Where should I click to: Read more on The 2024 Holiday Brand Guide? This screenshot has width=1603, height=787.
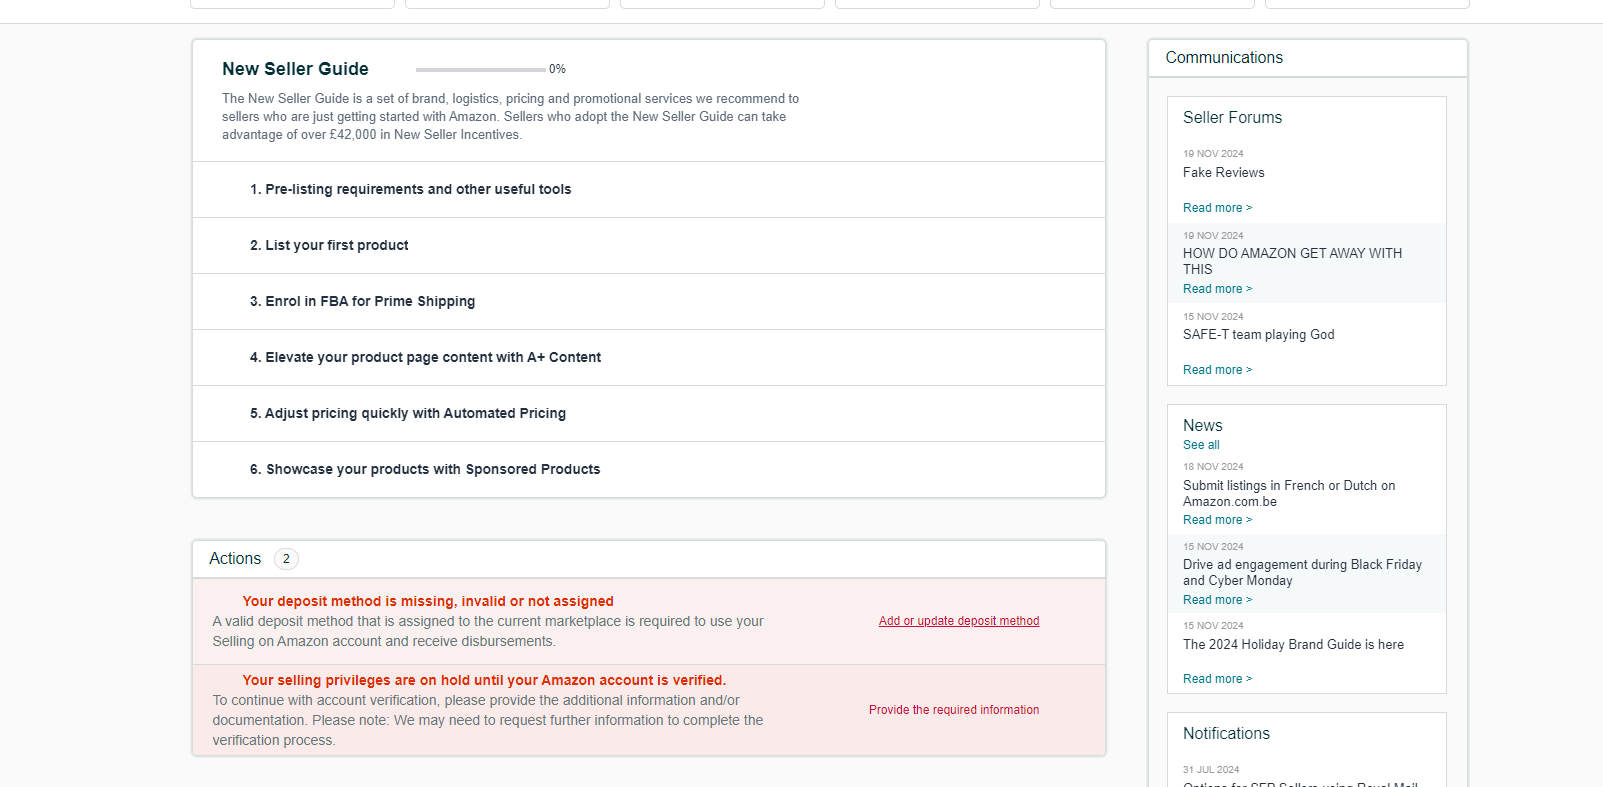[1217, 679]
